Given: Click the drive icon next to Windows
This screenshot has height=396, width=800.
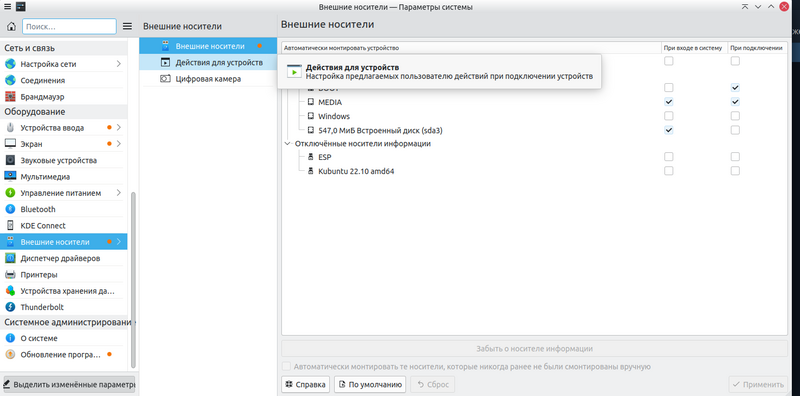Looking at the screenshot, I should point(311,116).
